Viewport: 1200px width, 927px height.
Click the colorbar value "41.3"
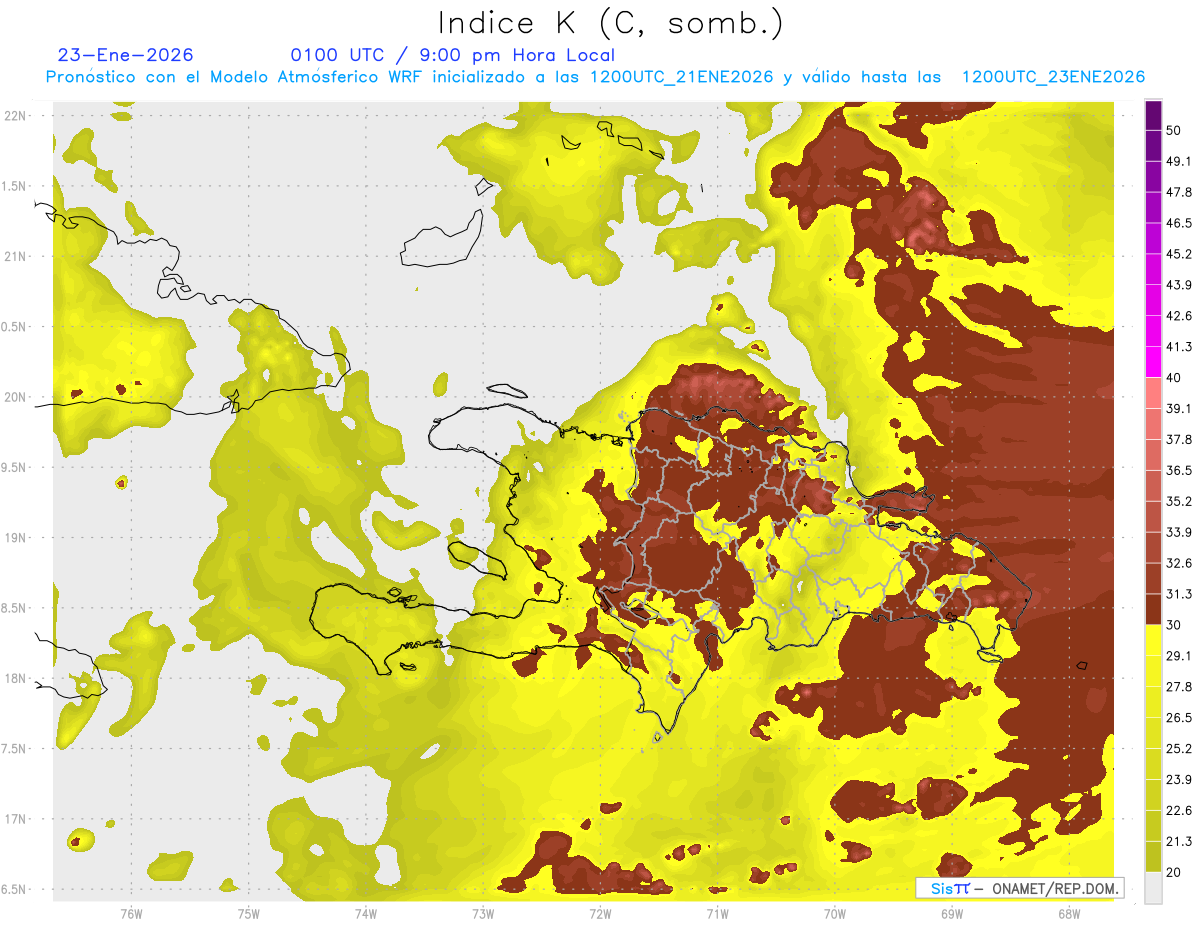(x=1179, y=347)
